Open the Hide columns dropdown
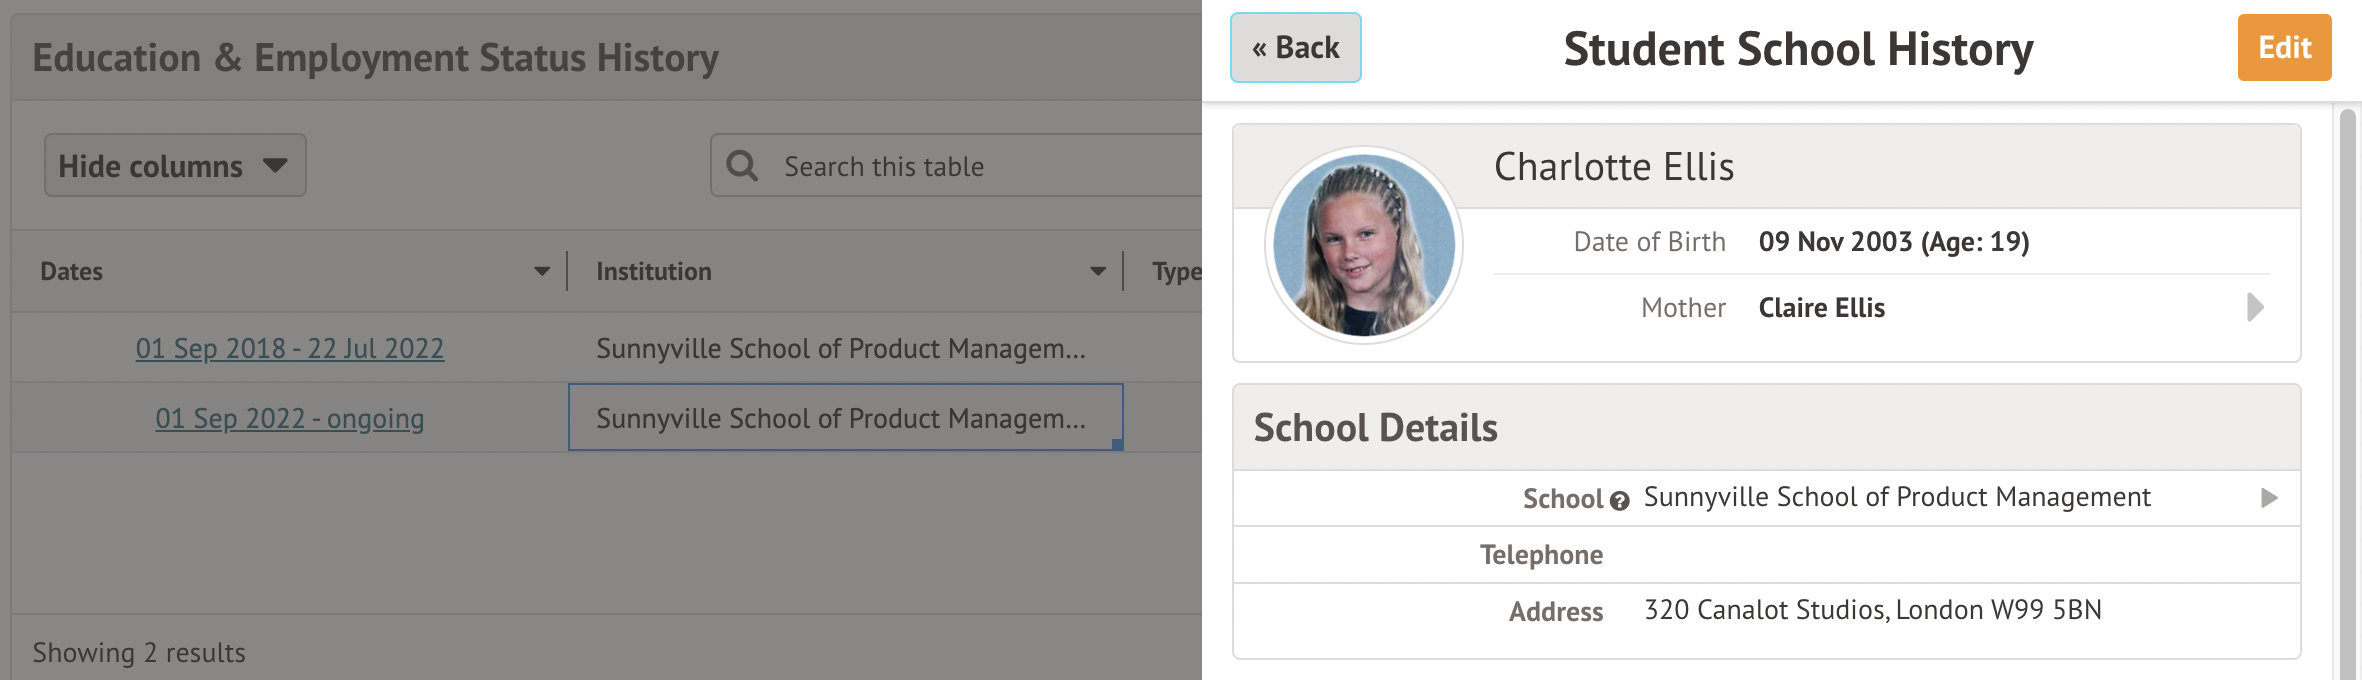The image size is (2362, 680). coord(175,166)
